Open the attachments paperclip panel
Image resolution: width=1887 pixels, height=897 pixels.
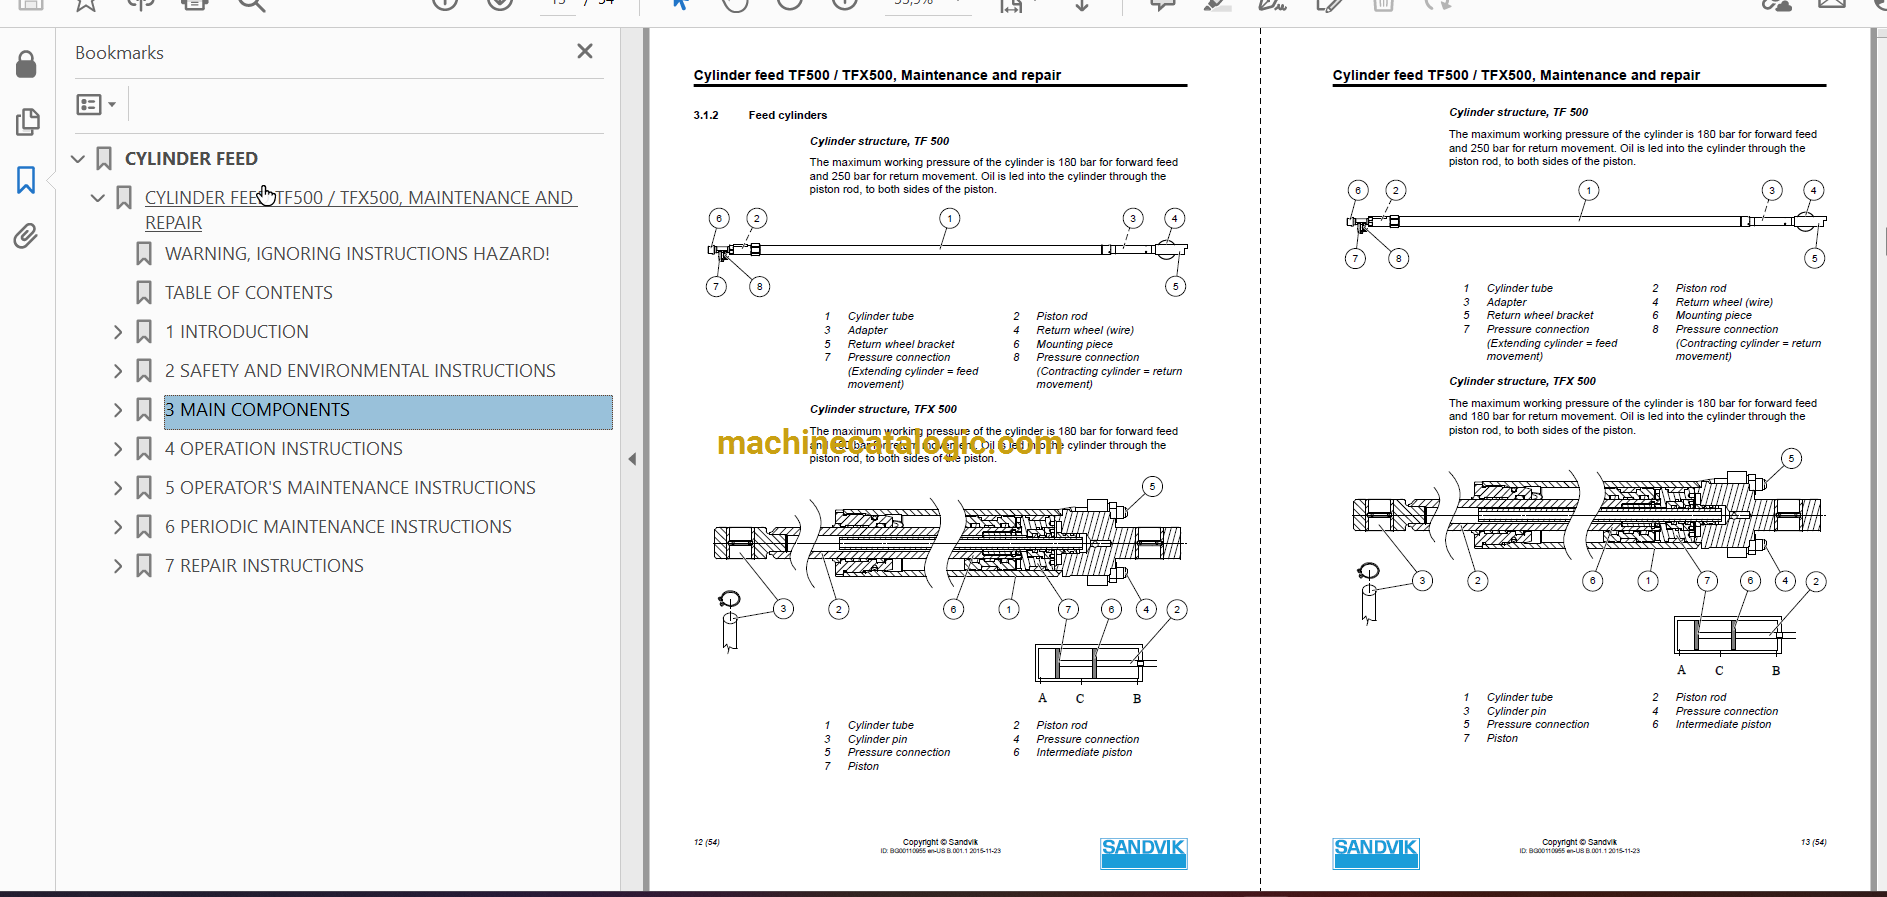27,236
